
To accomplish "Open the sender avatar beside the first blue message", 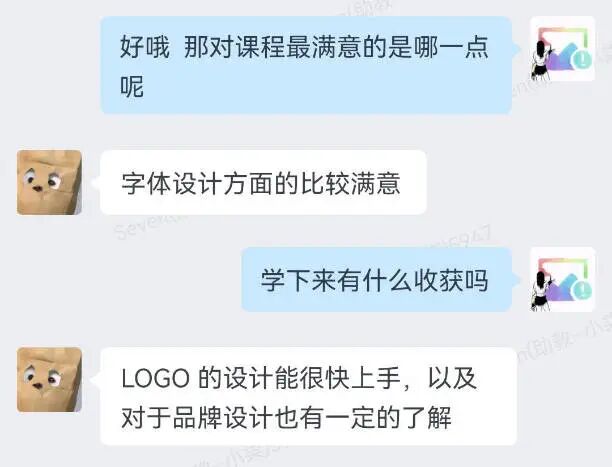I will coord(562,49).
